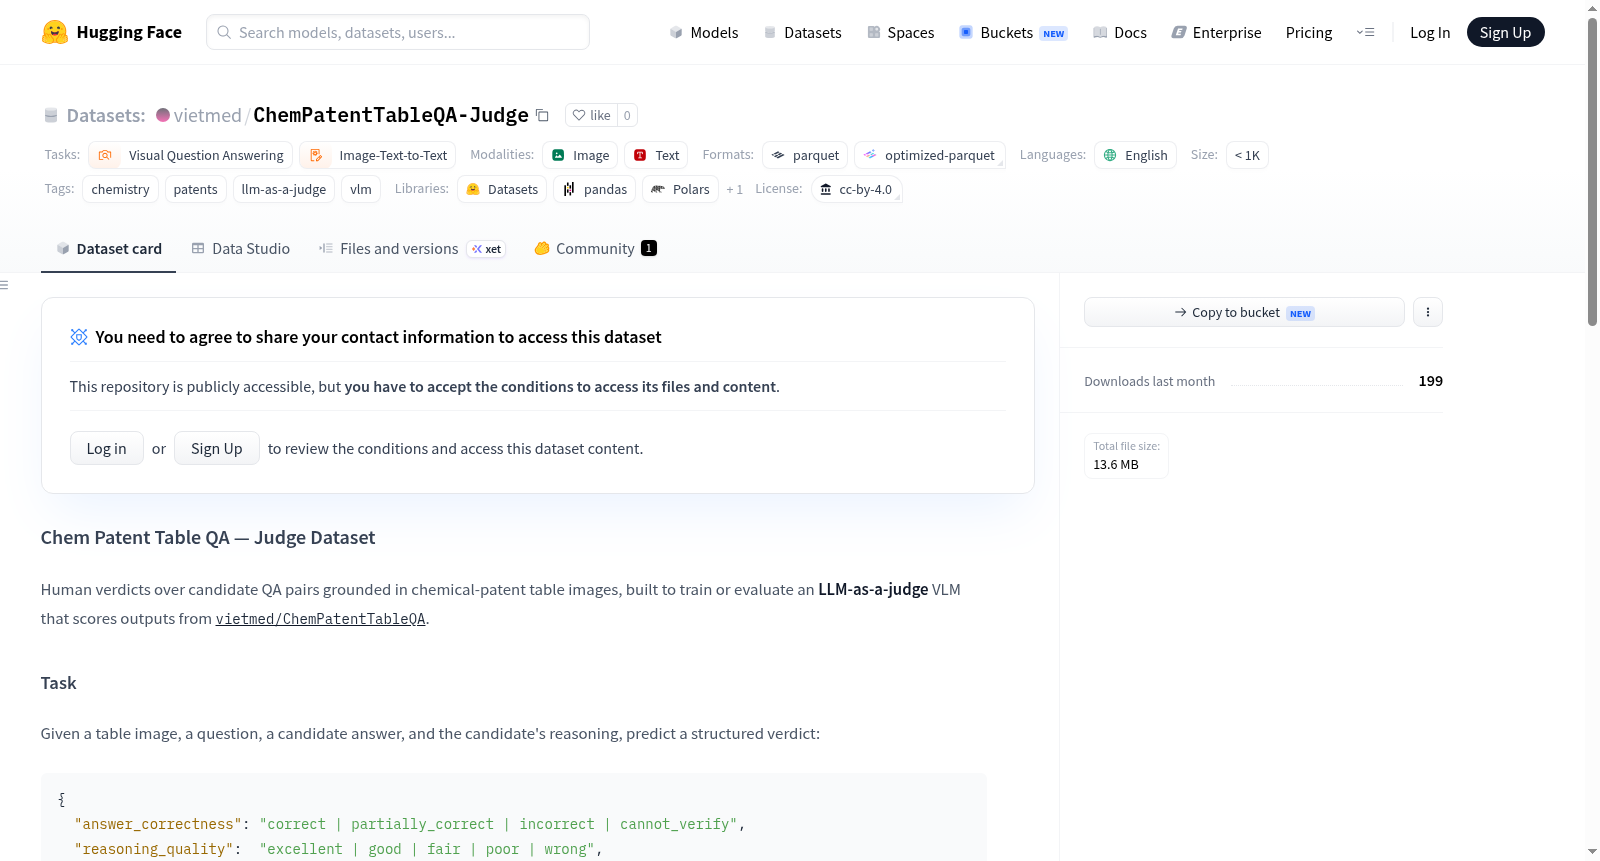Open the vietmed user profile avatar
The width and height of the screenshot is (1600, 861).
click(x=163, y=115)
